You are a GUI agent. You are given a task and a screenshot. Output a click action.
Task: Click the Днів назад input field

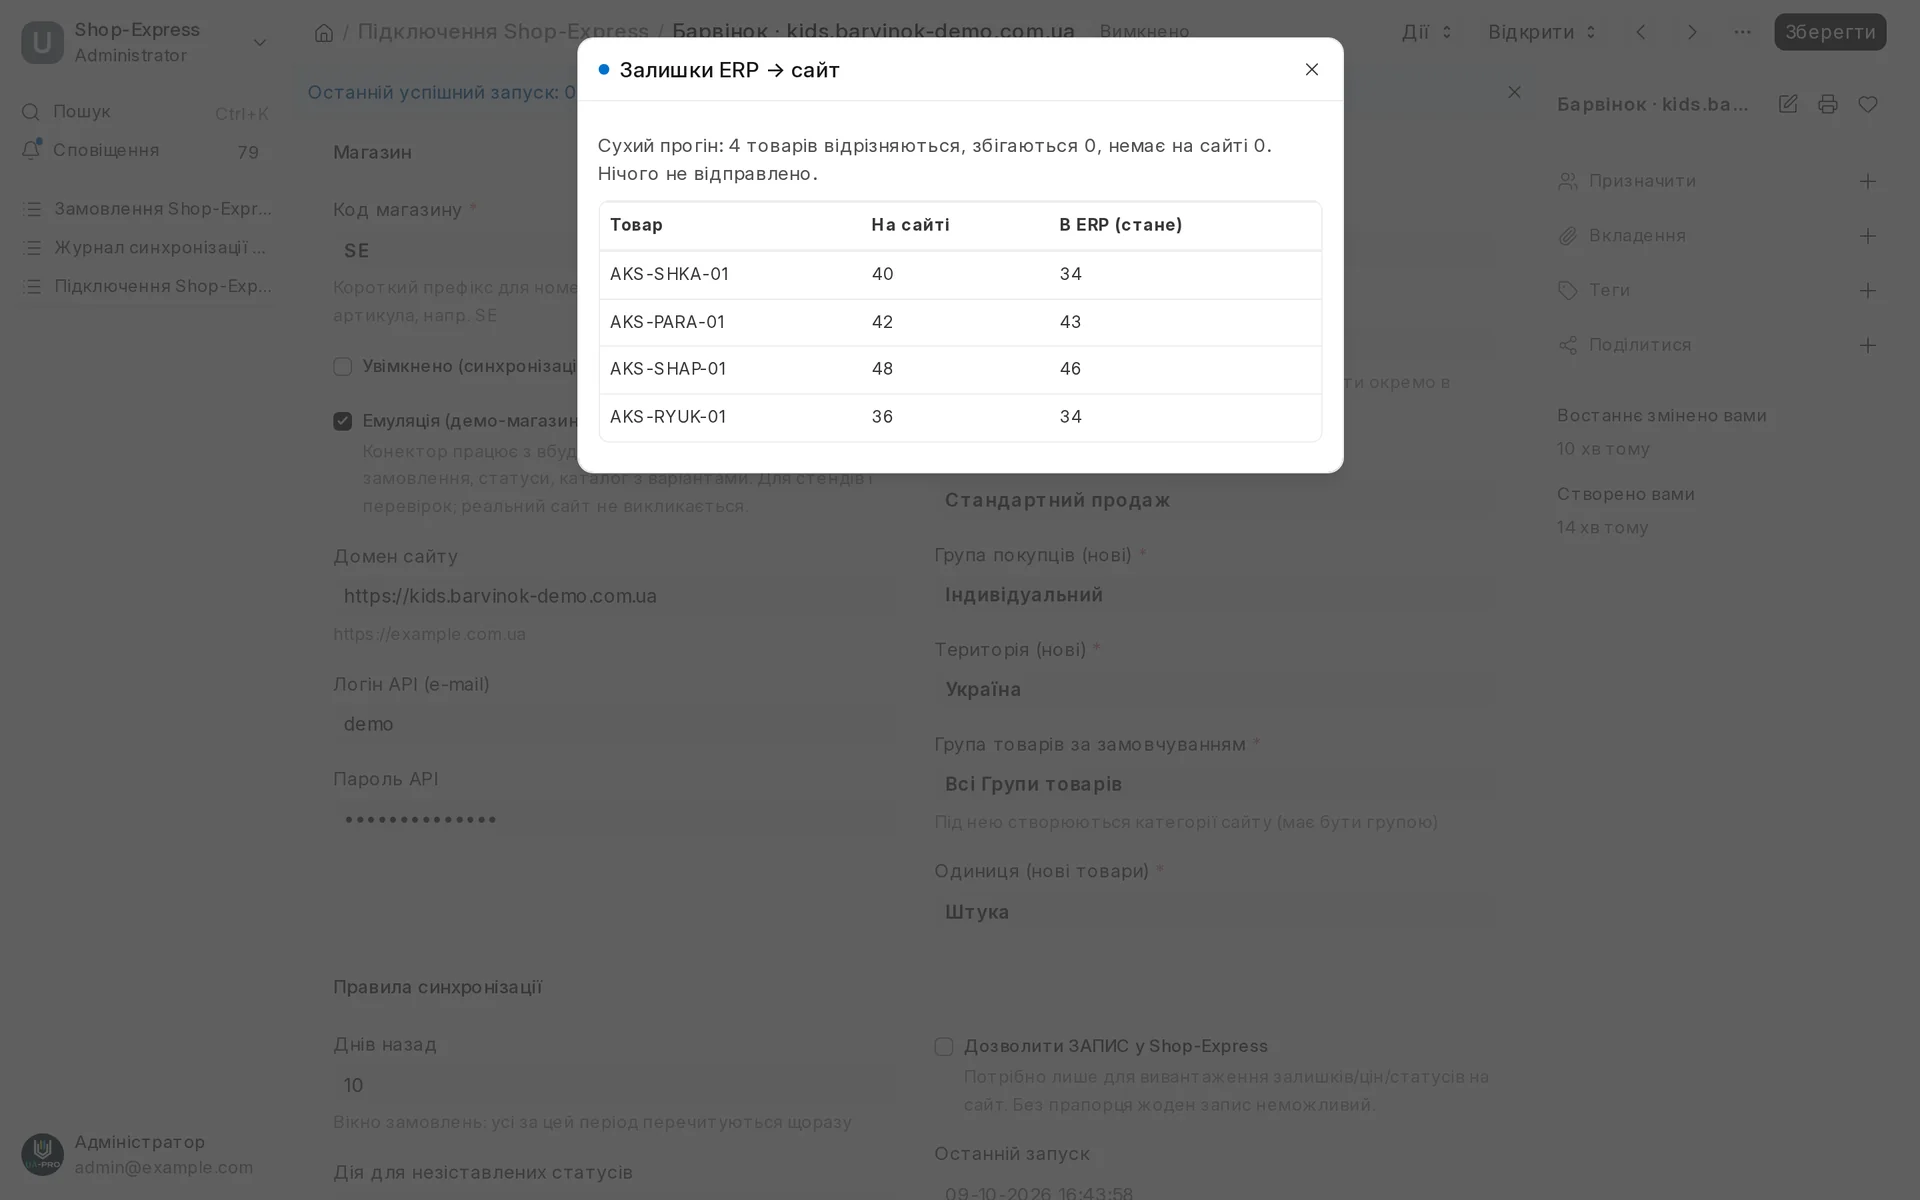click(614, 1085)
